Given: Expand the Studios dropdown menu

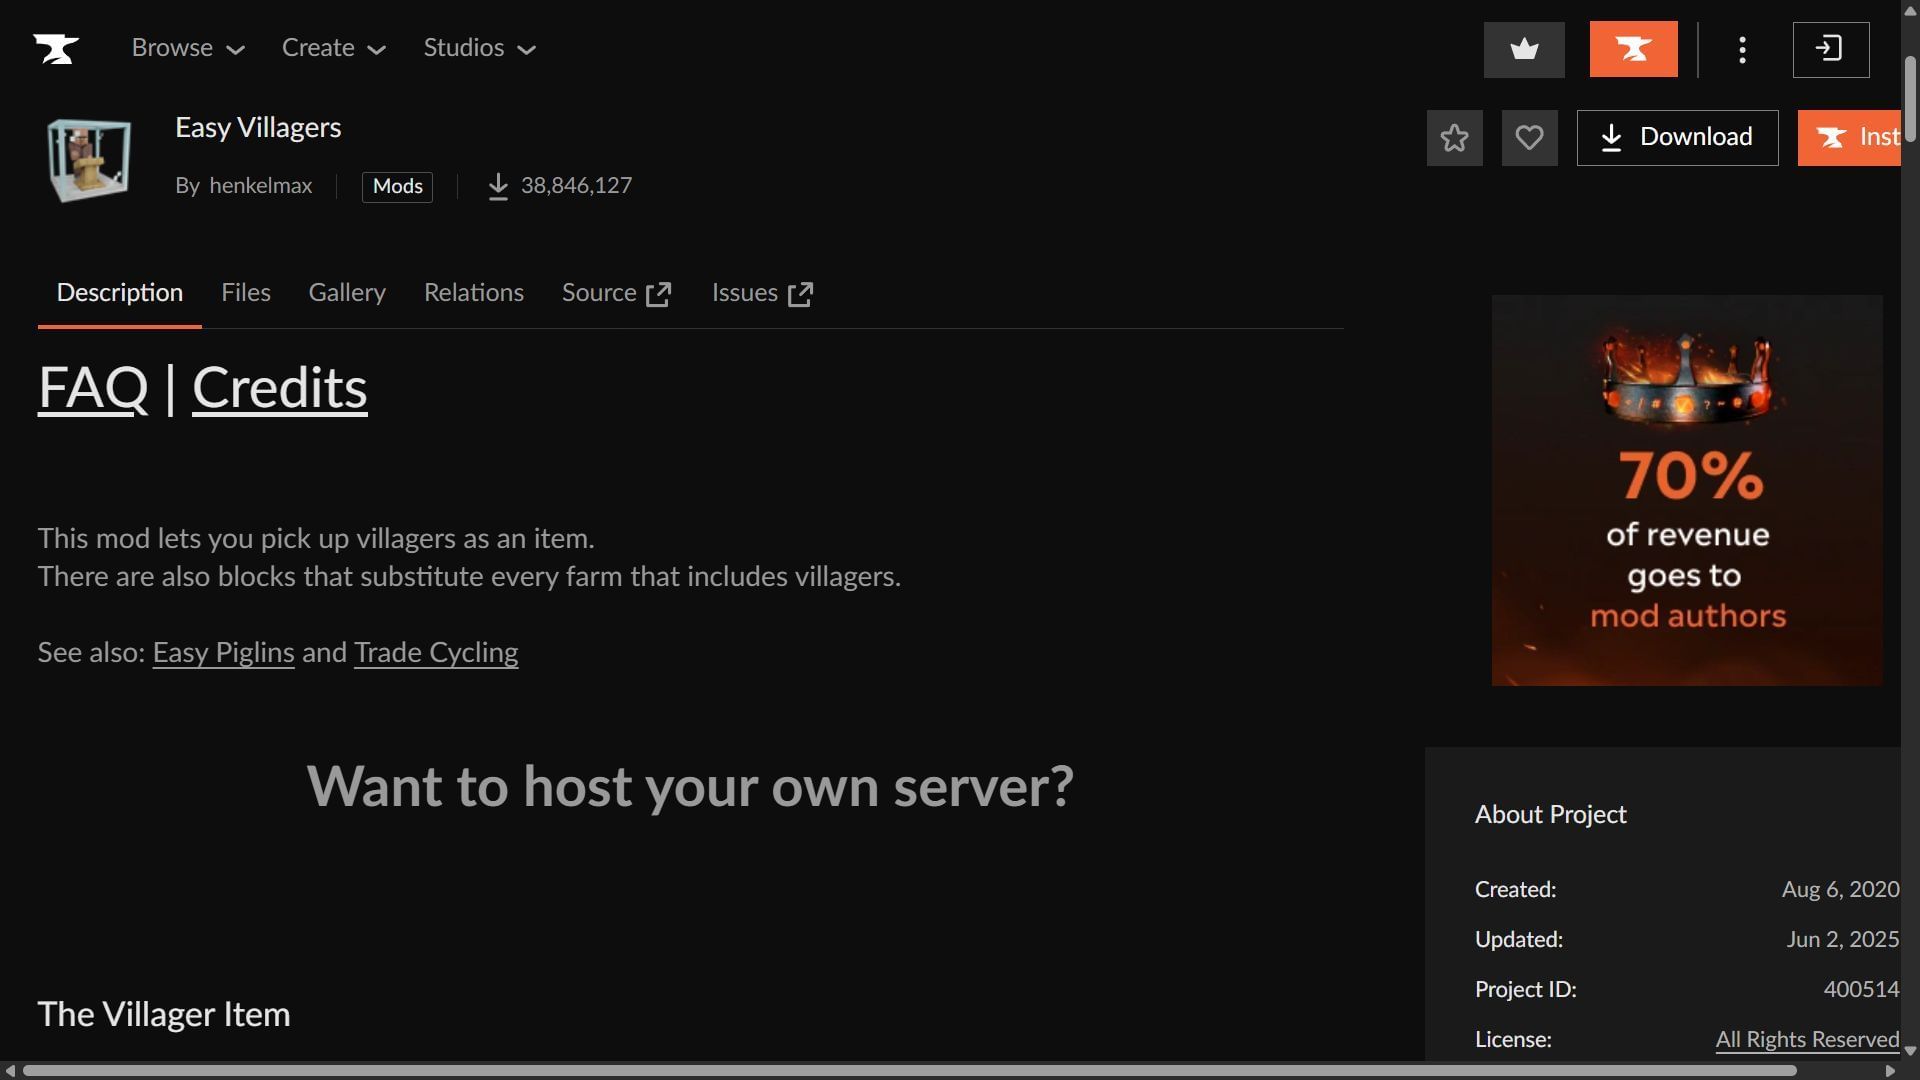Looking at the screenshot, I should click(479, 48).
